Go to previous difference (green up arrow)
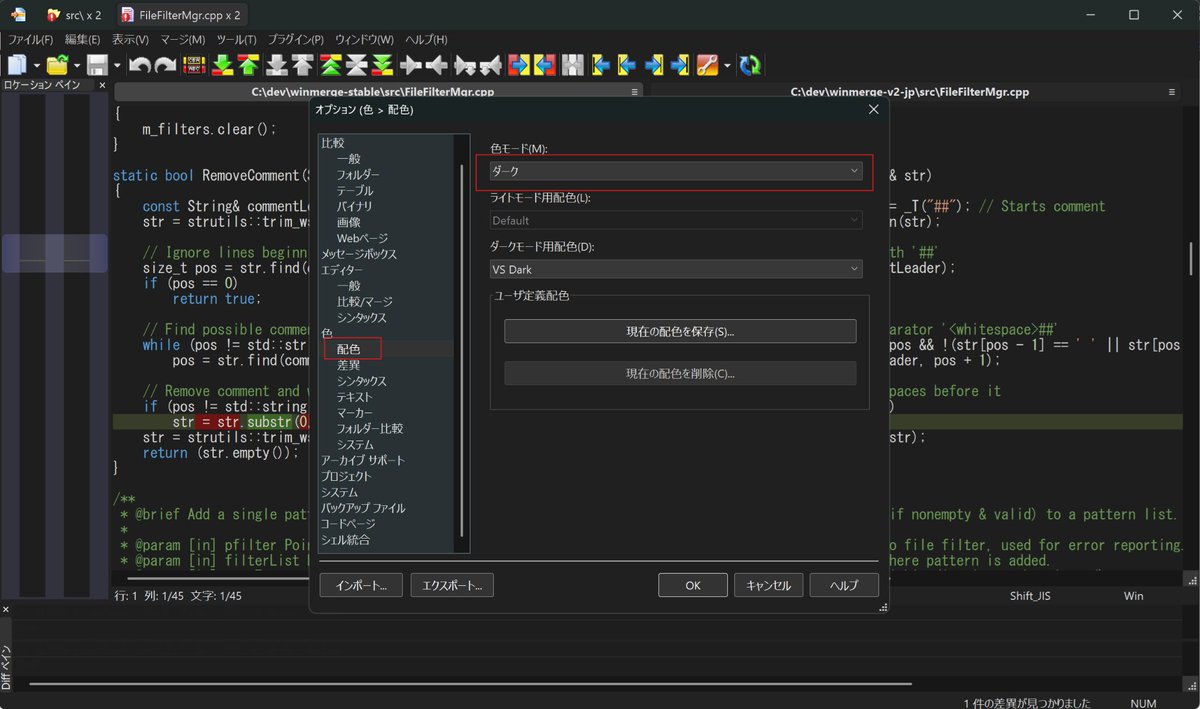Image resolution: width=1200 pixels, height=709 pixels. [x=248, y=65]
